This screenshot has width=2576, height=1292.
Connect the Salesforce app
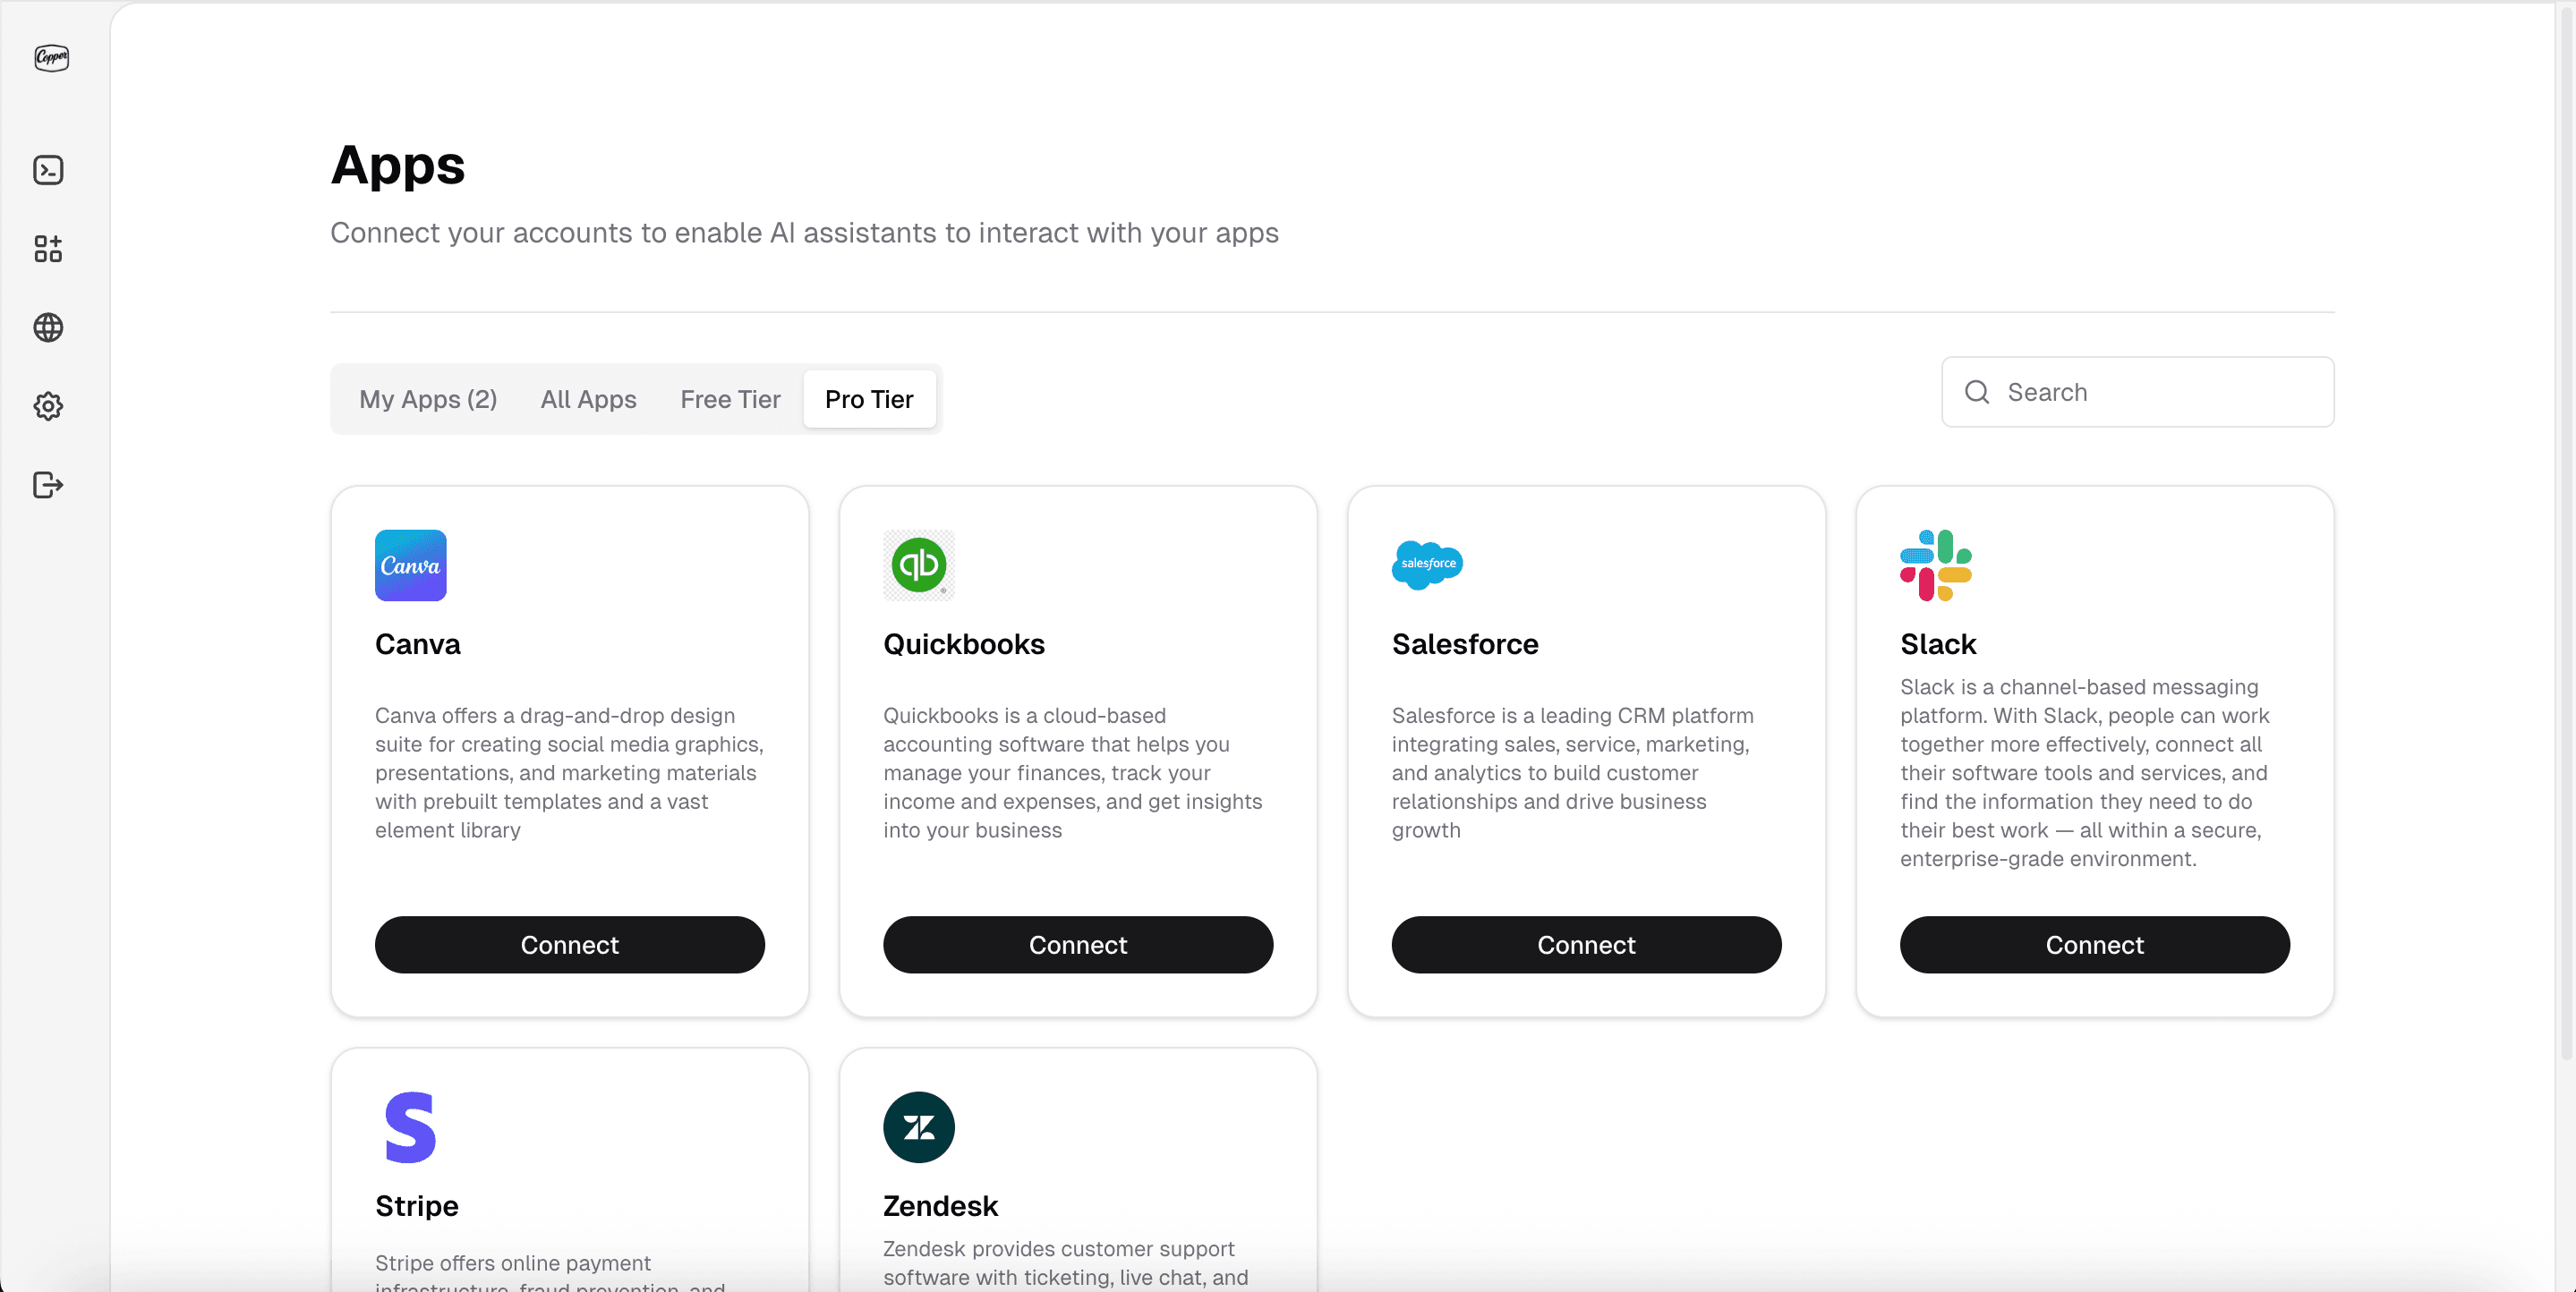(1585, 945)
